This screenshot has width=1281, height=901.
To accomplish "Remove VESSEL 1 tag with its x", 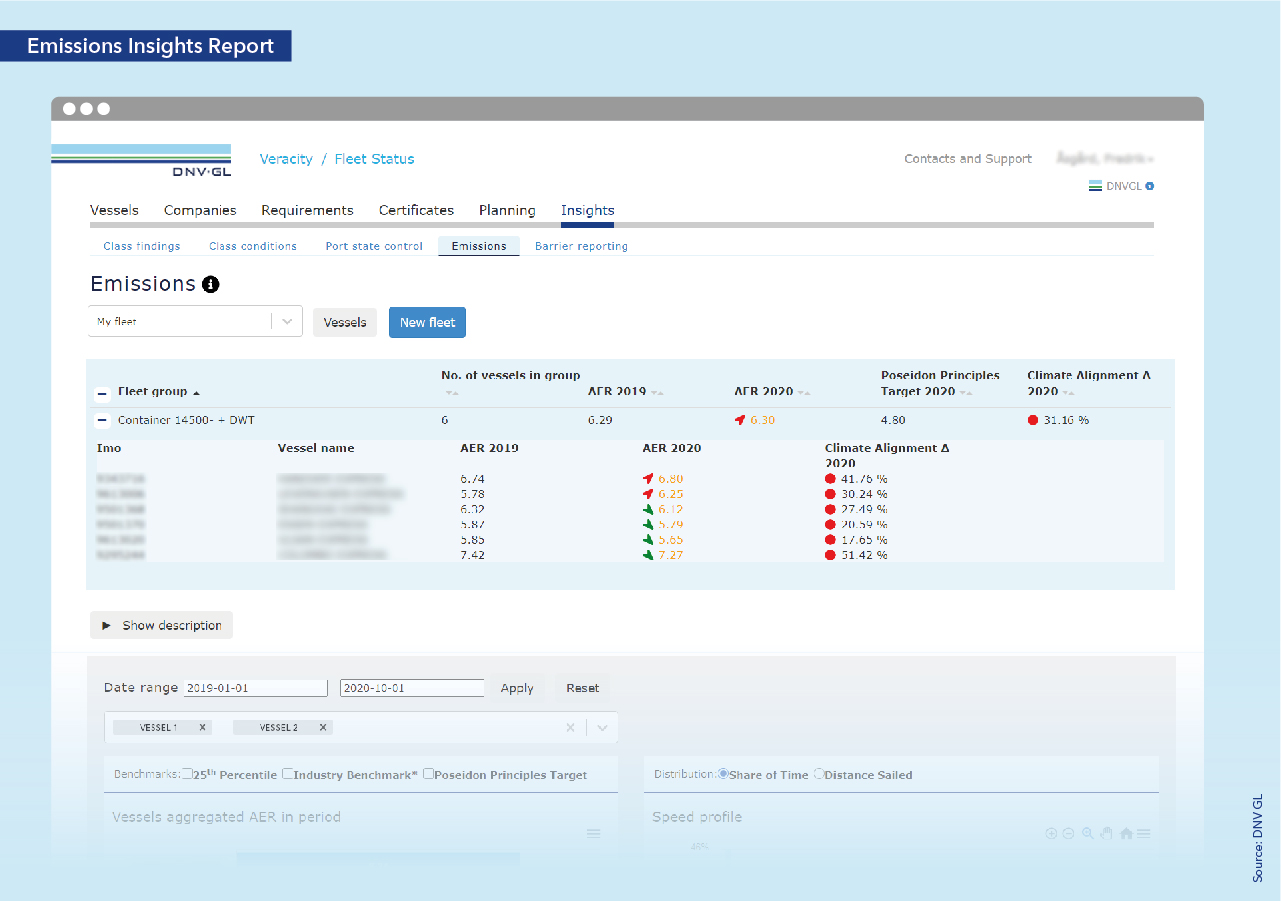I will [203, 728].
